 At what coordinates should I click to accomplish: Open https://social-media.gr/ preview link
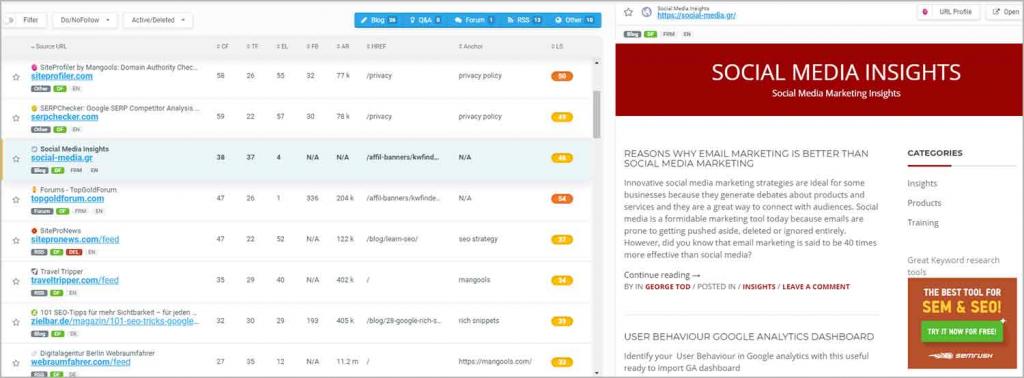pyautogui.click(x=696, y=15)
